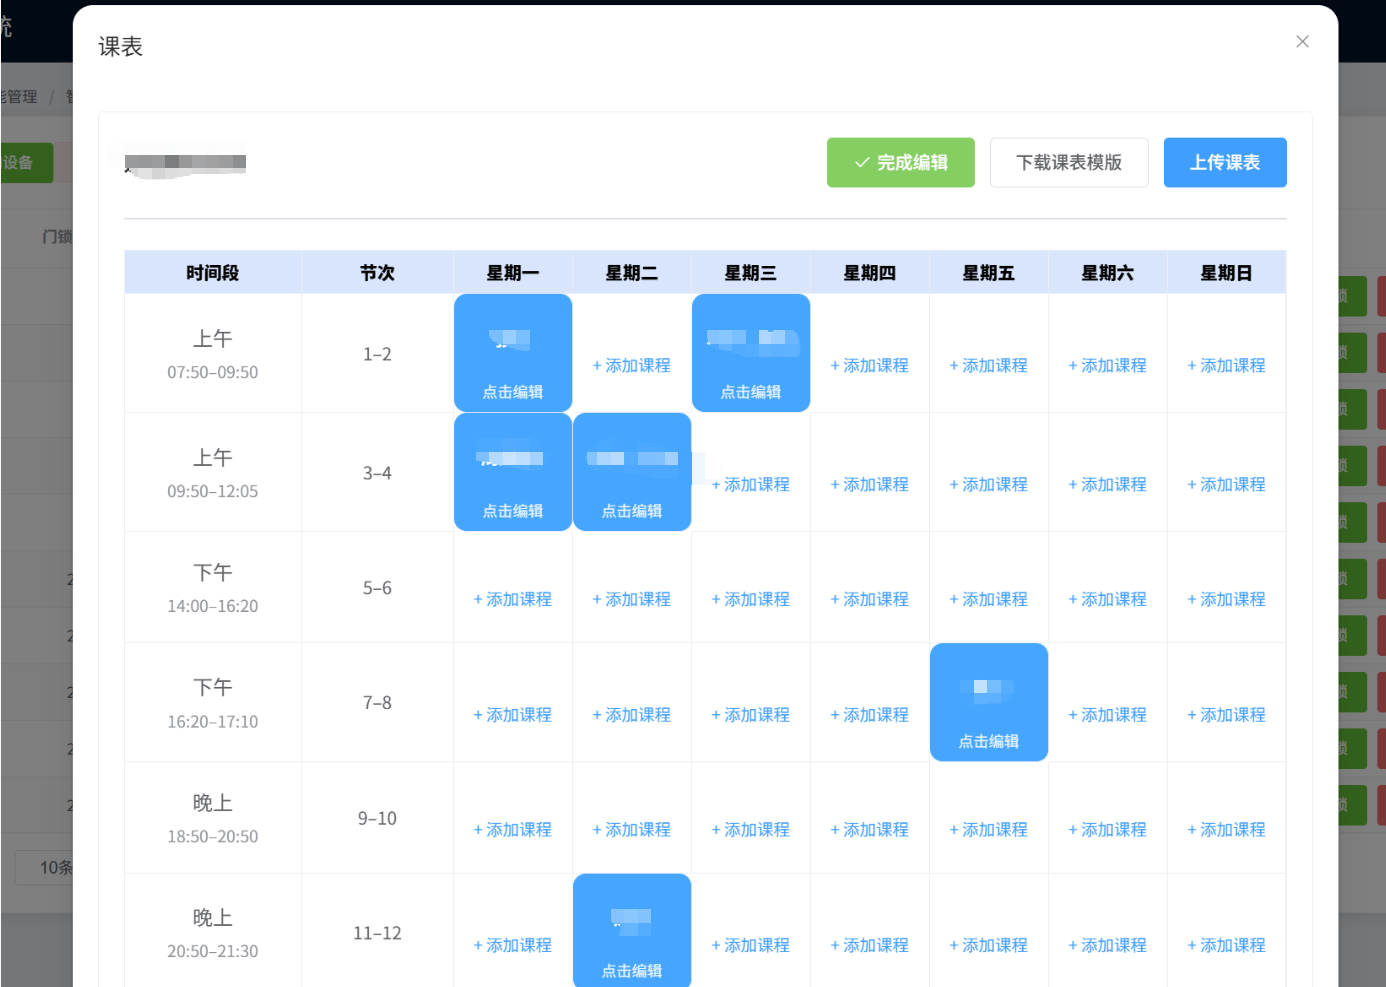Add a course for Thursday period 7-8
Screen dimensions: 1386x987
click(870, 716)
